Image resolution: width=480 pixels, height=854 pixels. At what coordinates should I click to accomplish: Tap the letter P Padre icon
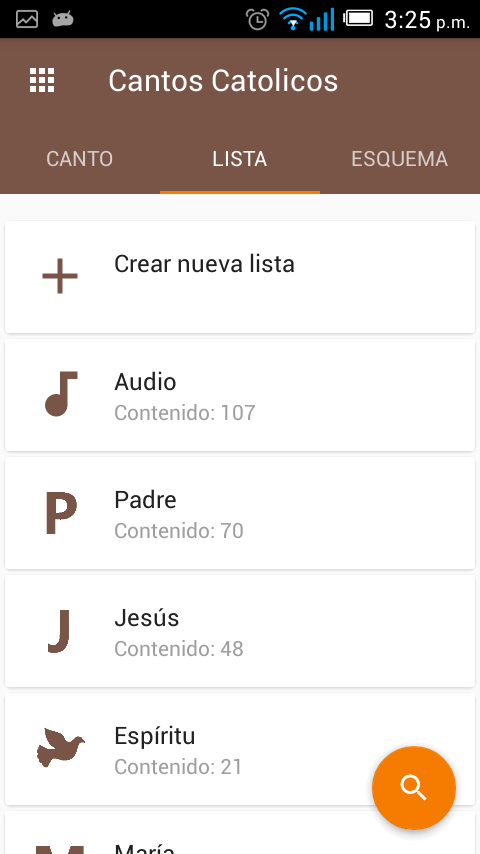pyautogui.click(x=61, y=513)
